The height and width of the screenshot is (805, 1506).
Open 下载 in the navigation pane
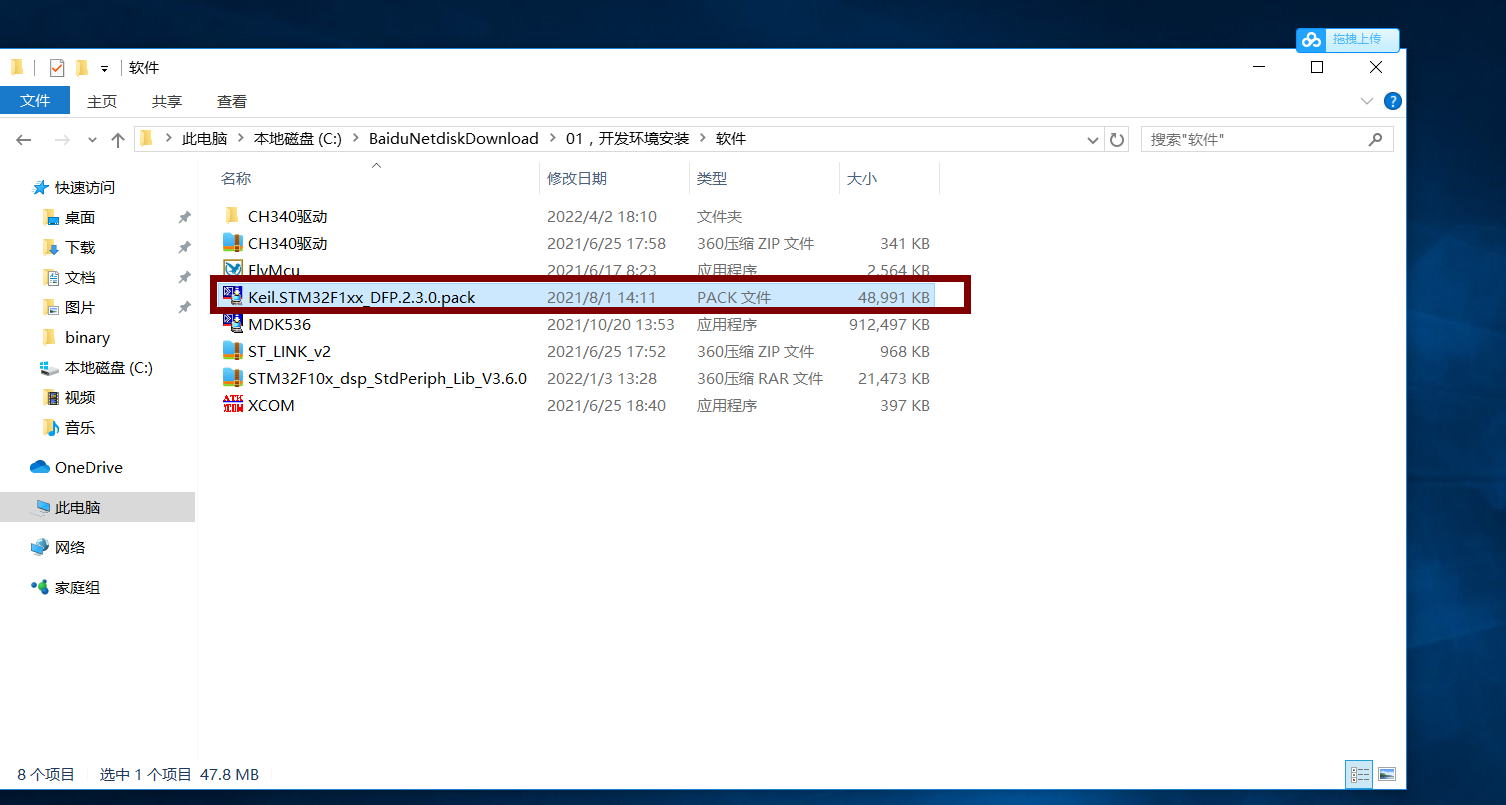coord(80,247)
